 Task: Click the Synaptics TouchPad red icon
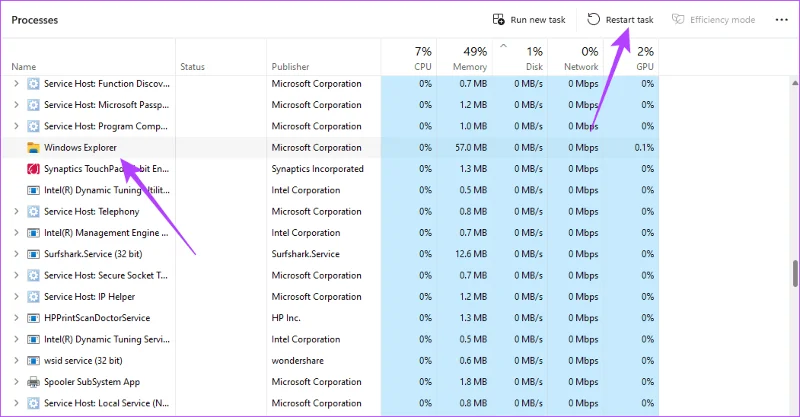[x=33, y=169]
